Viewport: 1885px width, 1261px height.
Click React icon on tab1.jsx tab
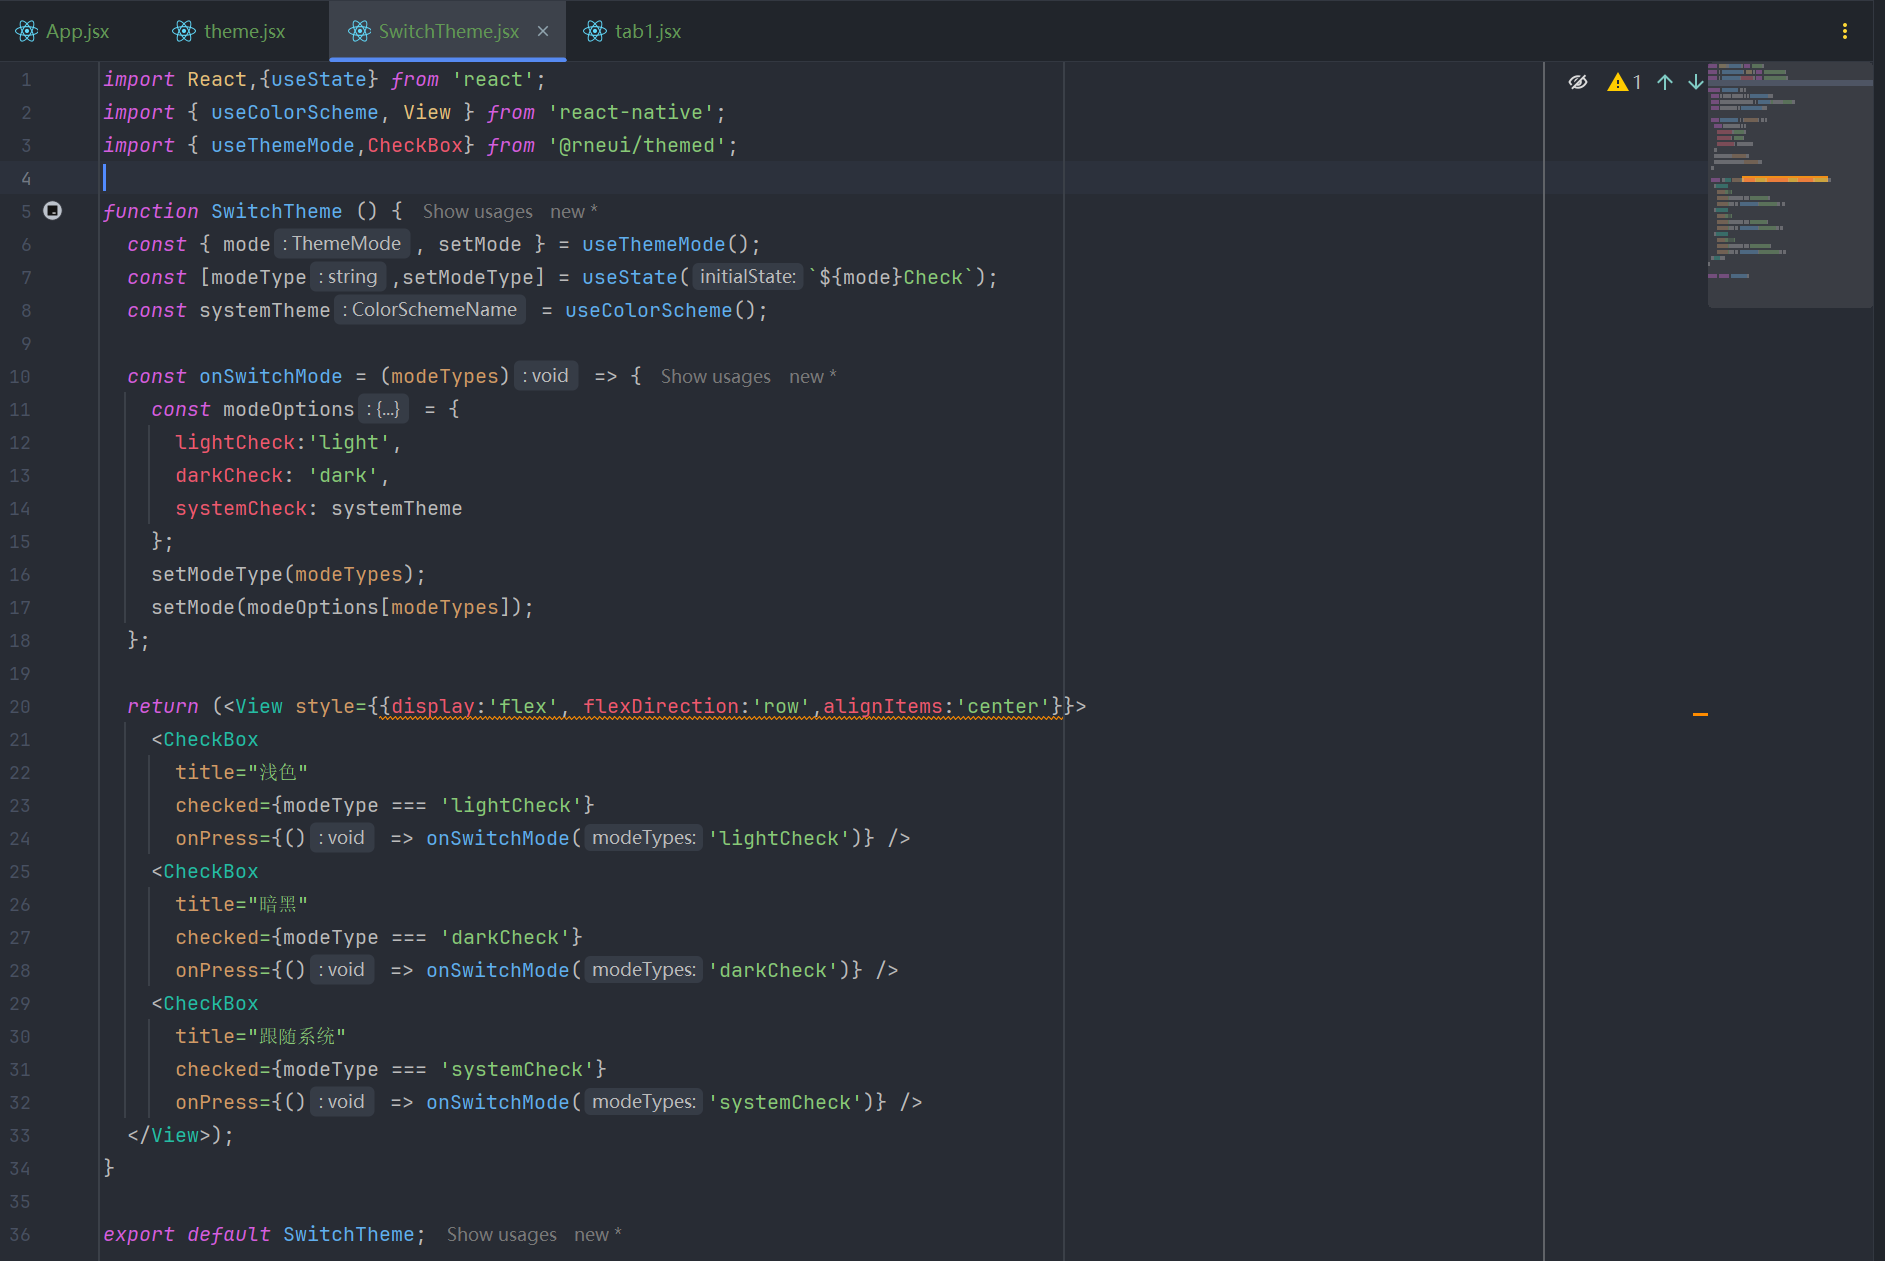[595, 31]
